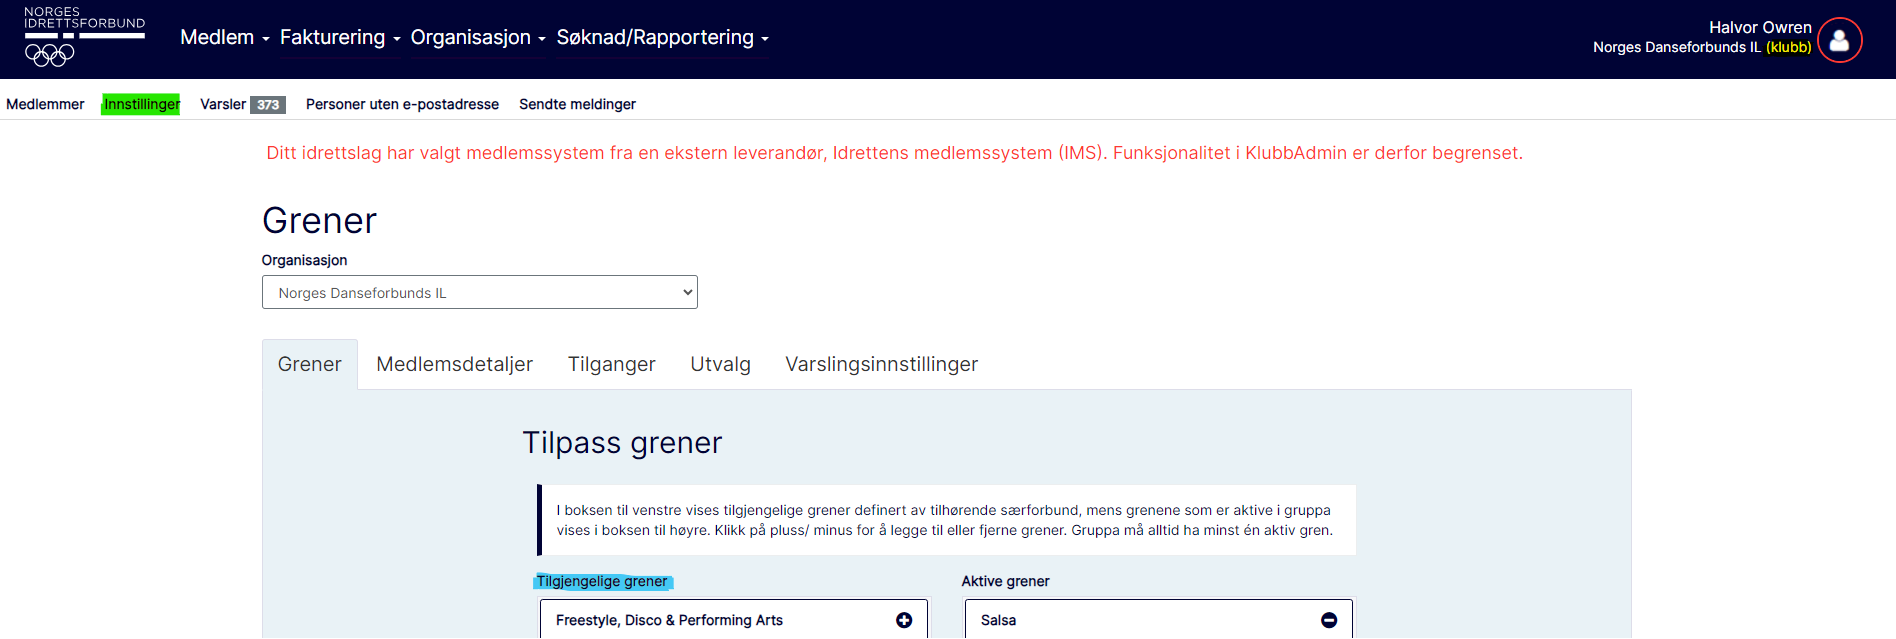Remove Salsa with the minus icon
This screenshot has width=1896, height=639.
tap(1329, 620)
